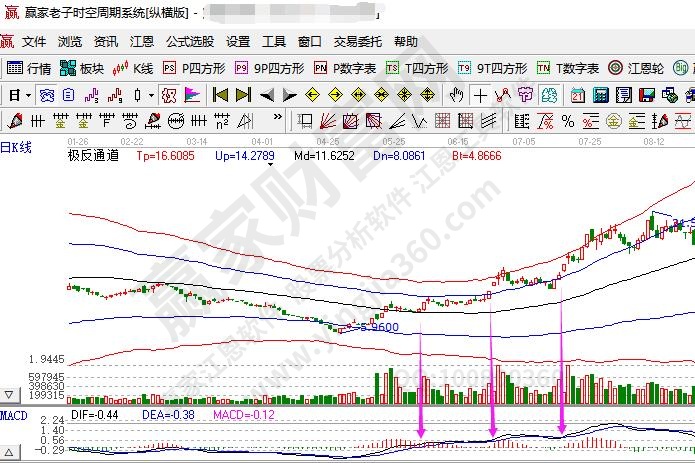Expand the MACD panel with the up triangle

9,453
